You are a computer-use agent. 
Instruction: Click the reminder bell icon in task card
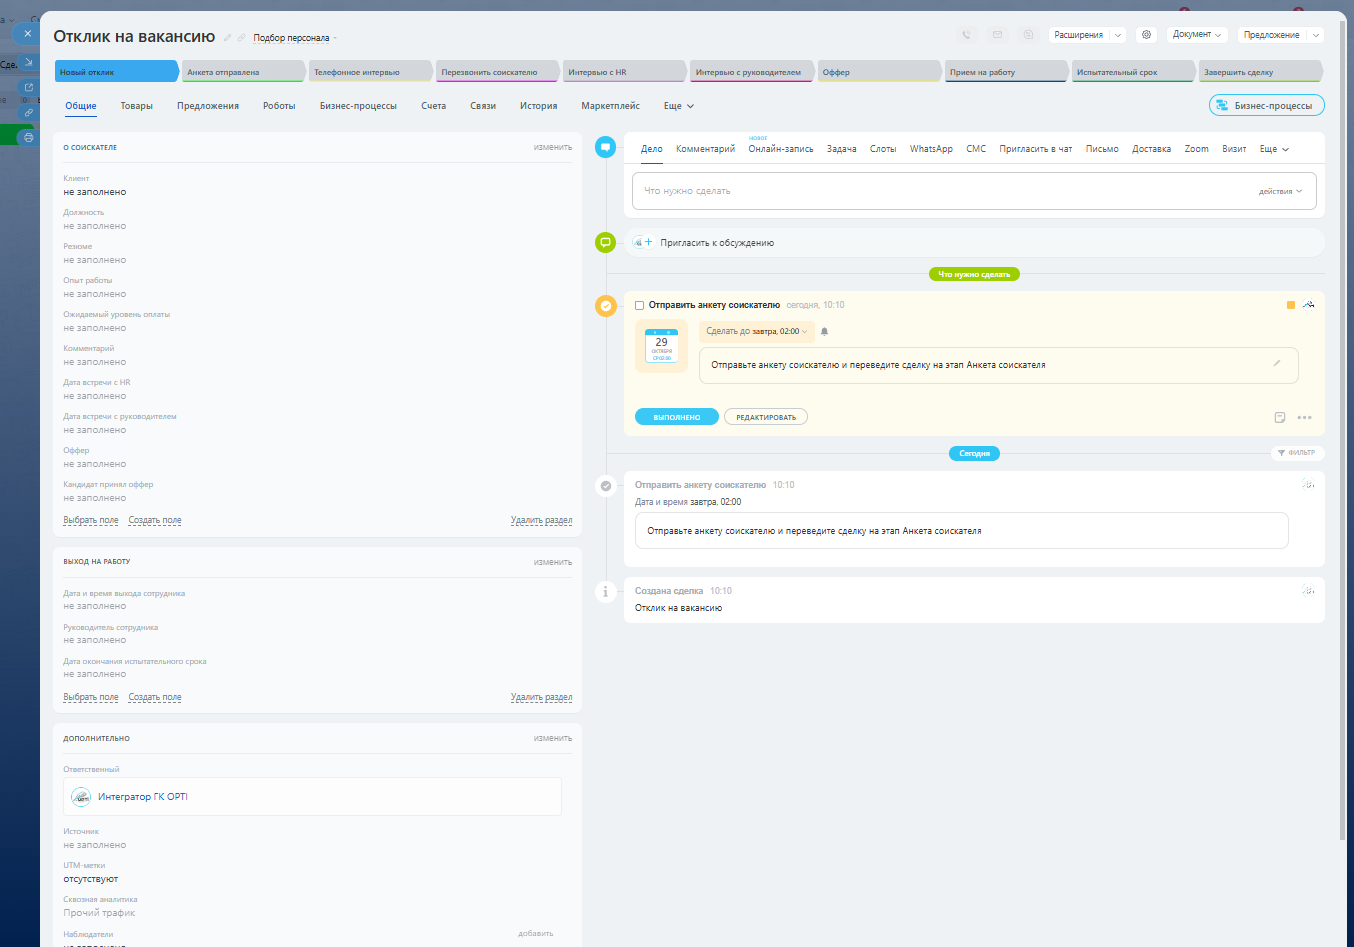point(824,331)
